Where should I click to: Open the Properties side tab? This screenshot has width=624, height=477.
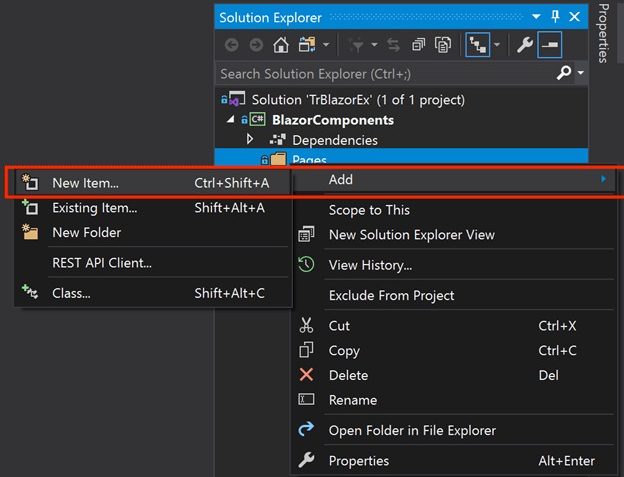click(604, 35)
